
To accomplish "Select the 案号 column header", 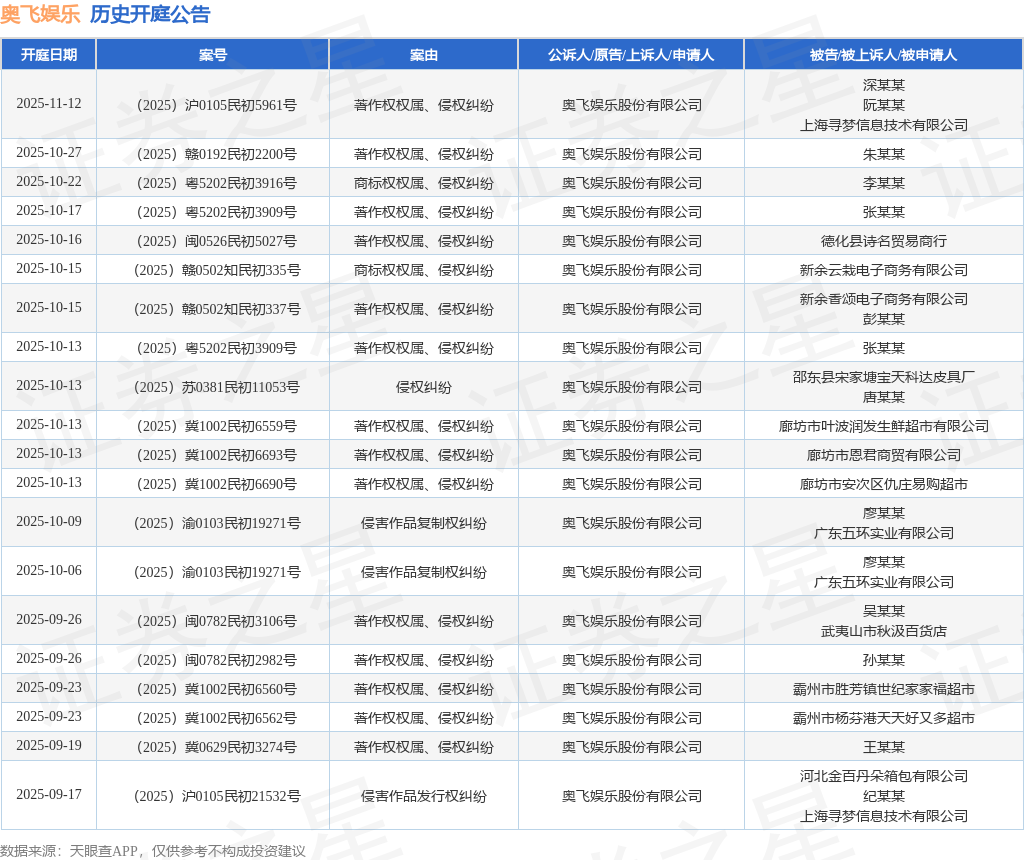I will (213, 55).
